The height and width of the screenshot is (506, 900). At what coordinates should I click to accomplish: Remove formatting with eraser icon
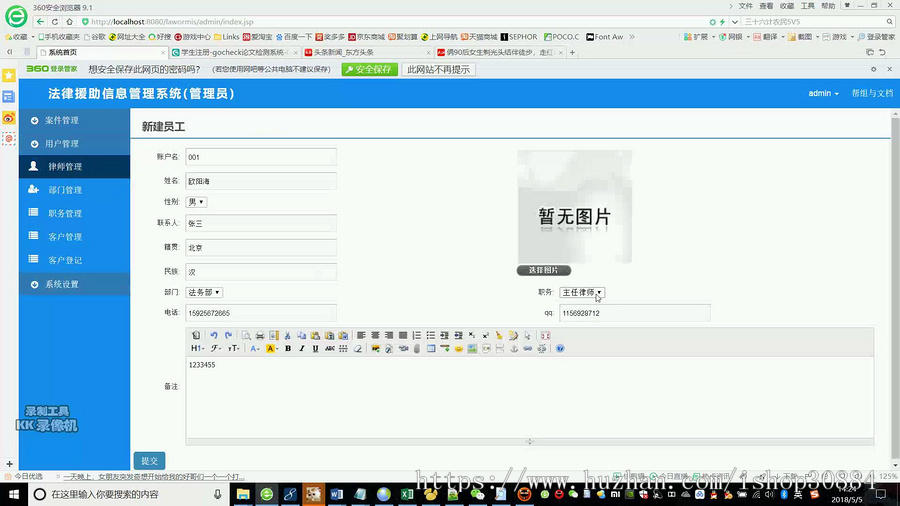click(358, 348)
